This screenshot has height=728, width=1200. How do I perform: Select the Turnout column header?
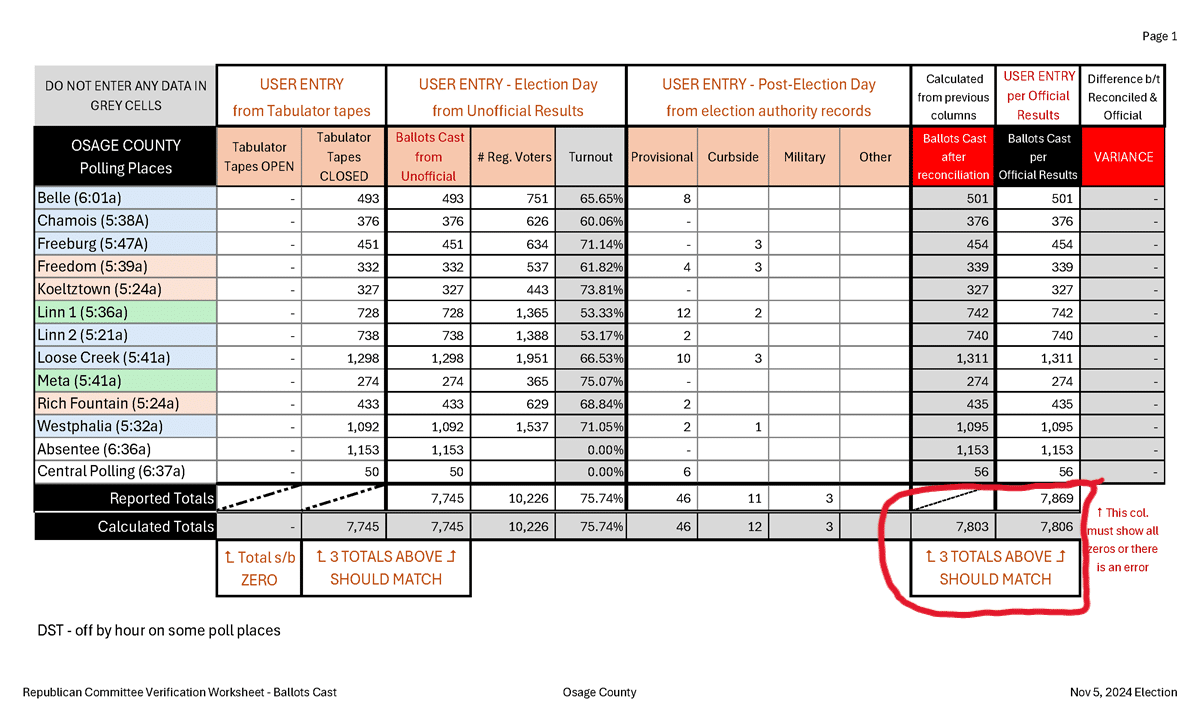click(x=591, y=157)
